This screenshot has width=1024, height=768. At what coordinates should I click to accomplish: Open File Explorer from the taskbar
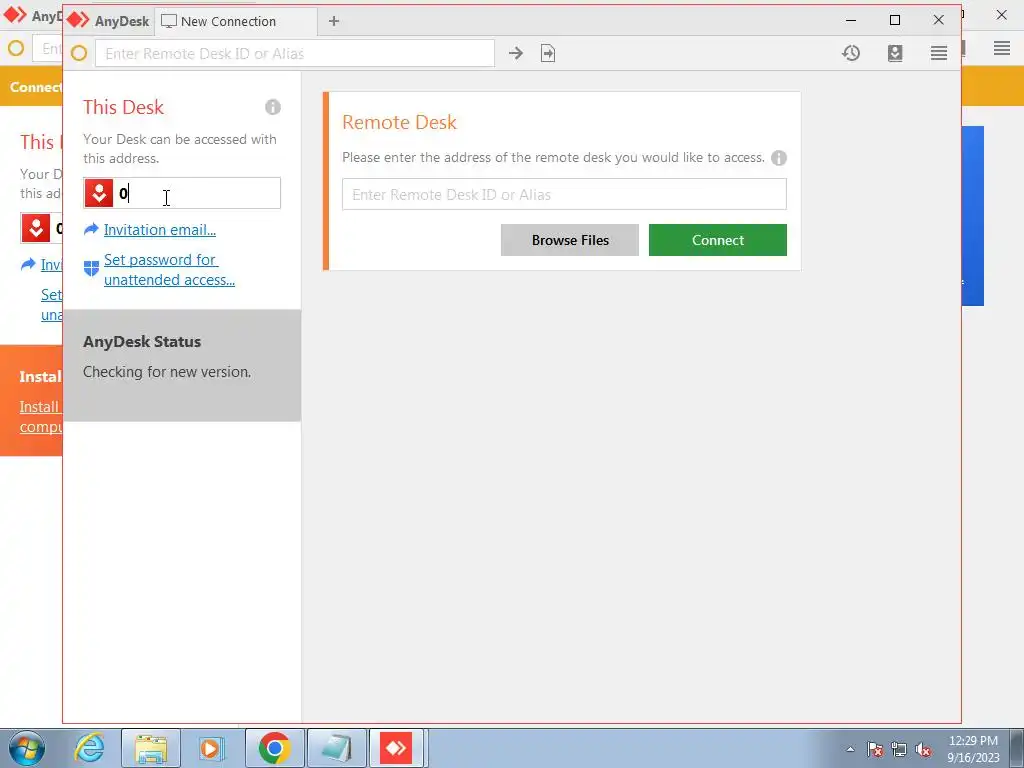pos(151,748)
